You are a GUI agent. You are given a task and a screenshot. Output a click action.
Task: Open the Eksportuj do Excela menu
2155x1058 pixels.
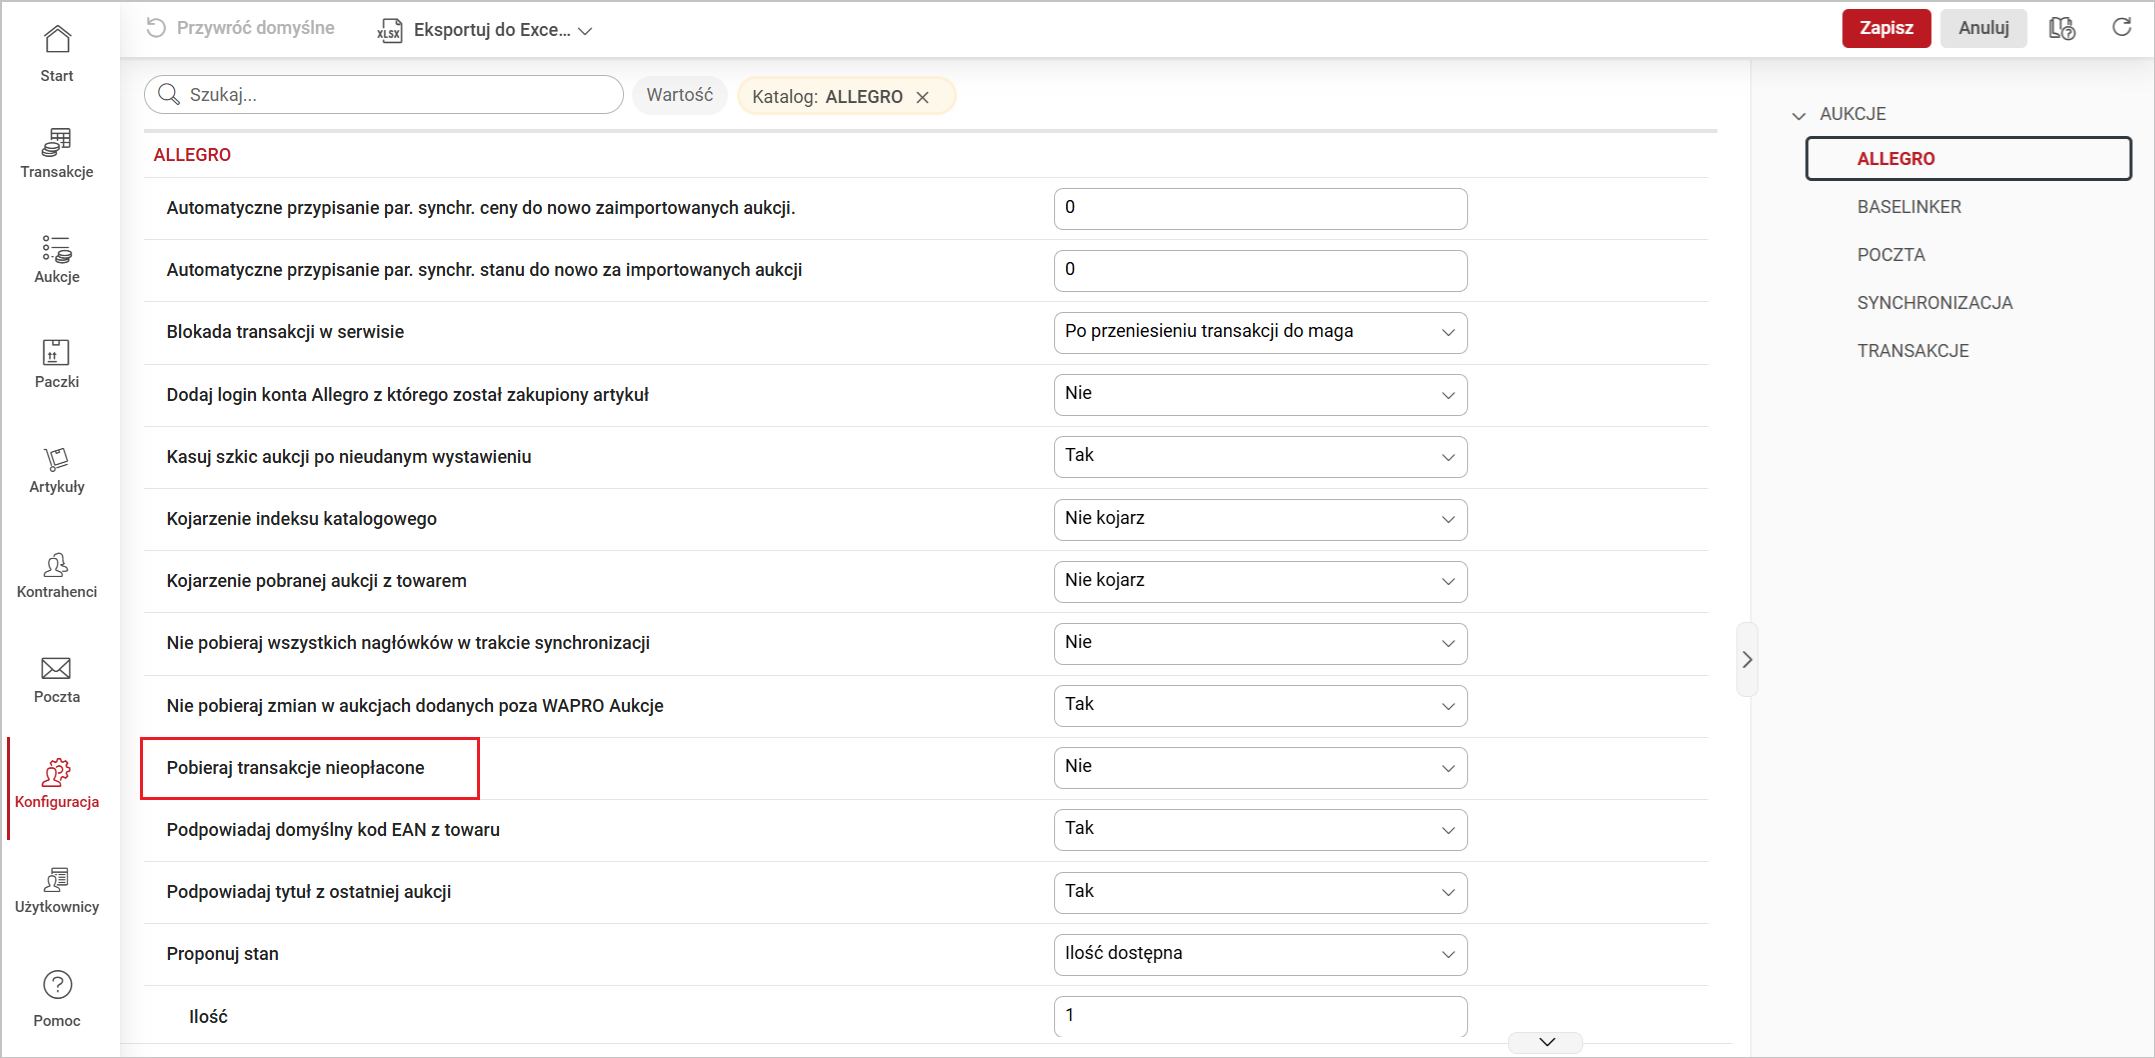point(486,30)
